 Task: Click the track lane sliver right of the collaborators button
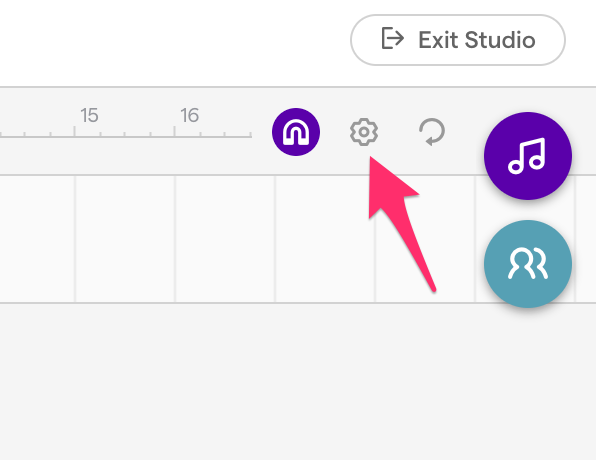pos(586,239)
